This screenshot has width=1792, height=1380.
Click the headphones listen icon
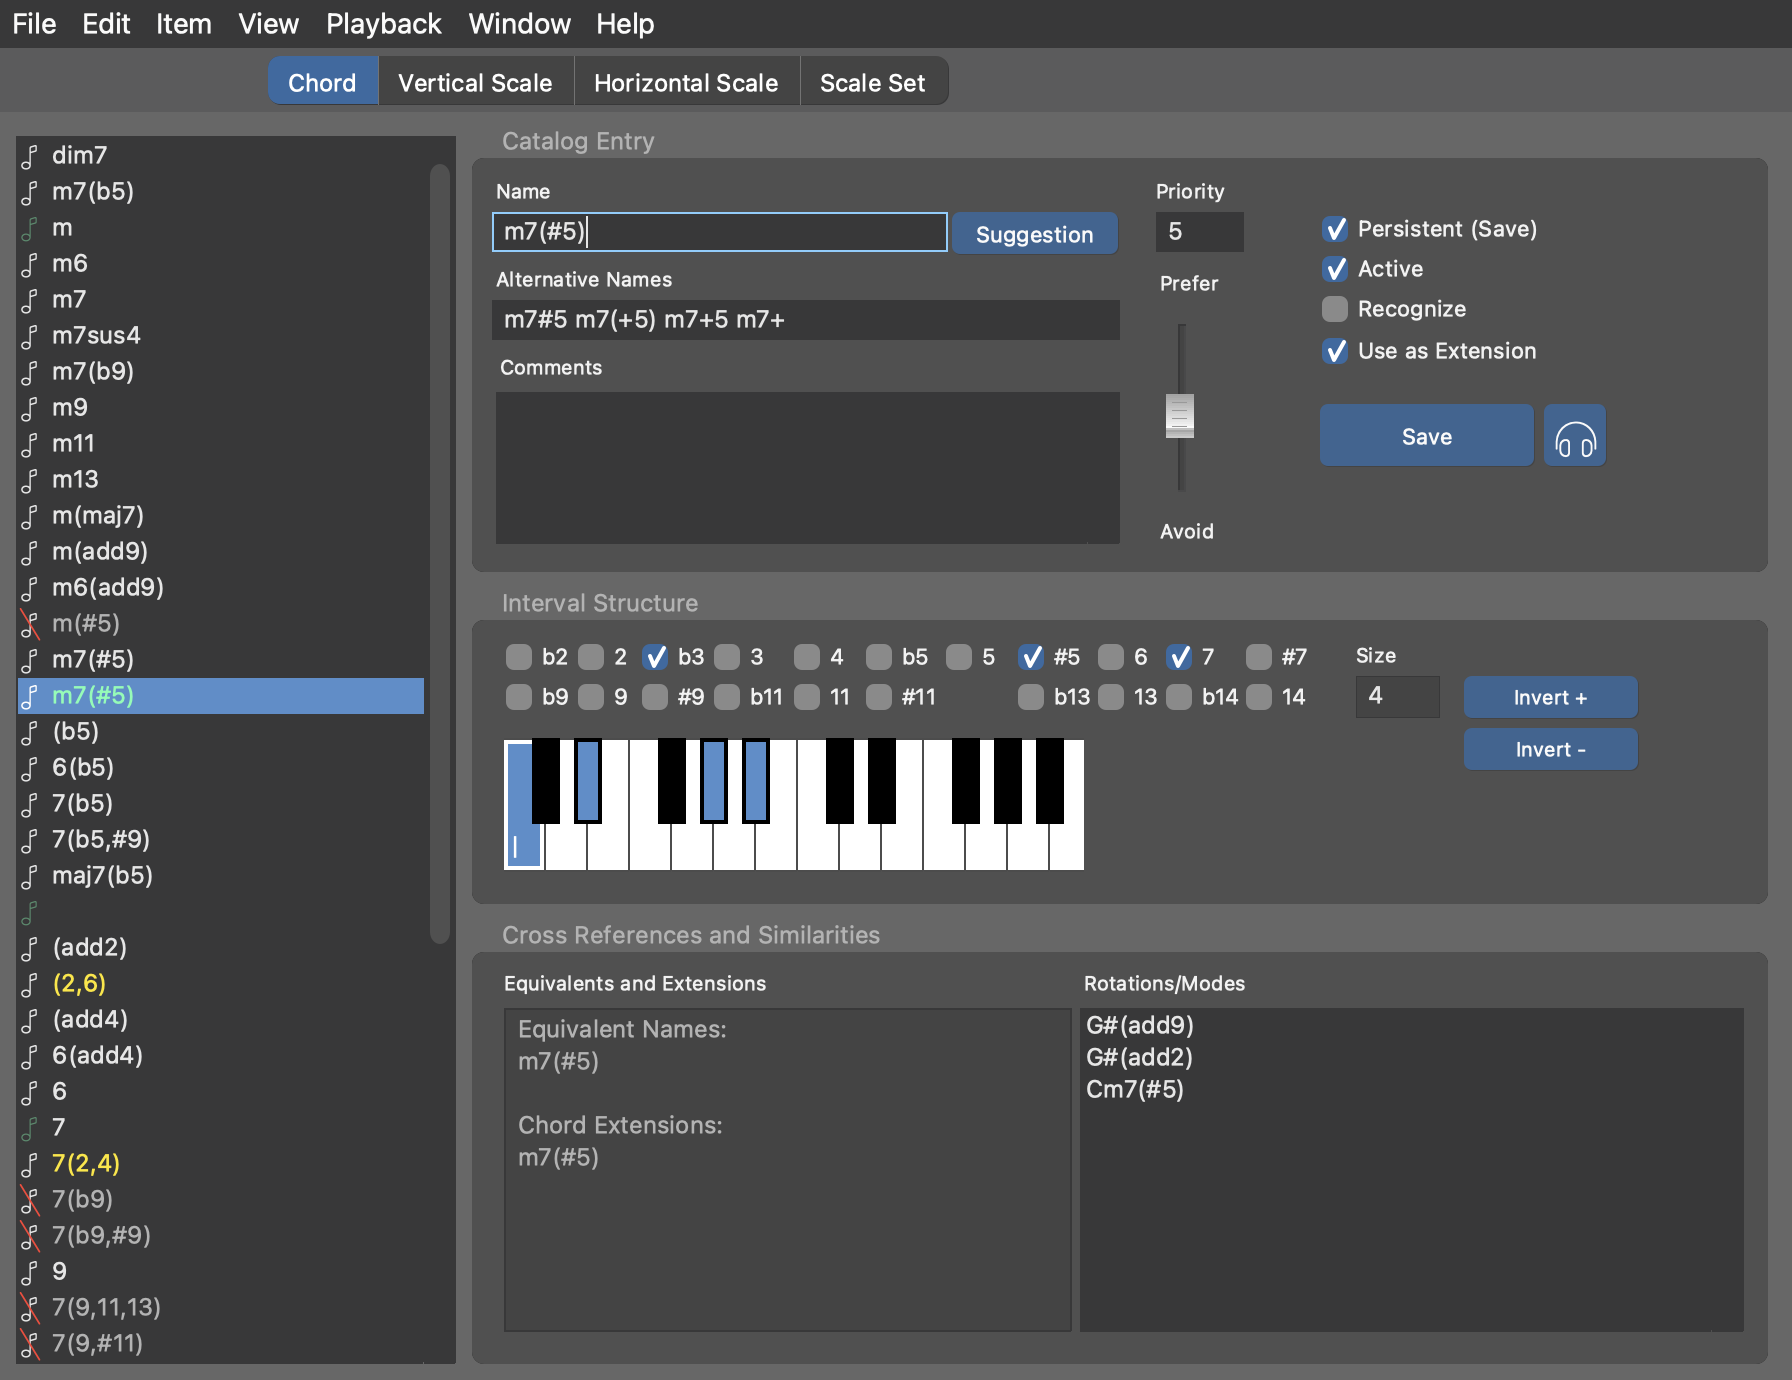click(1574, 436)
